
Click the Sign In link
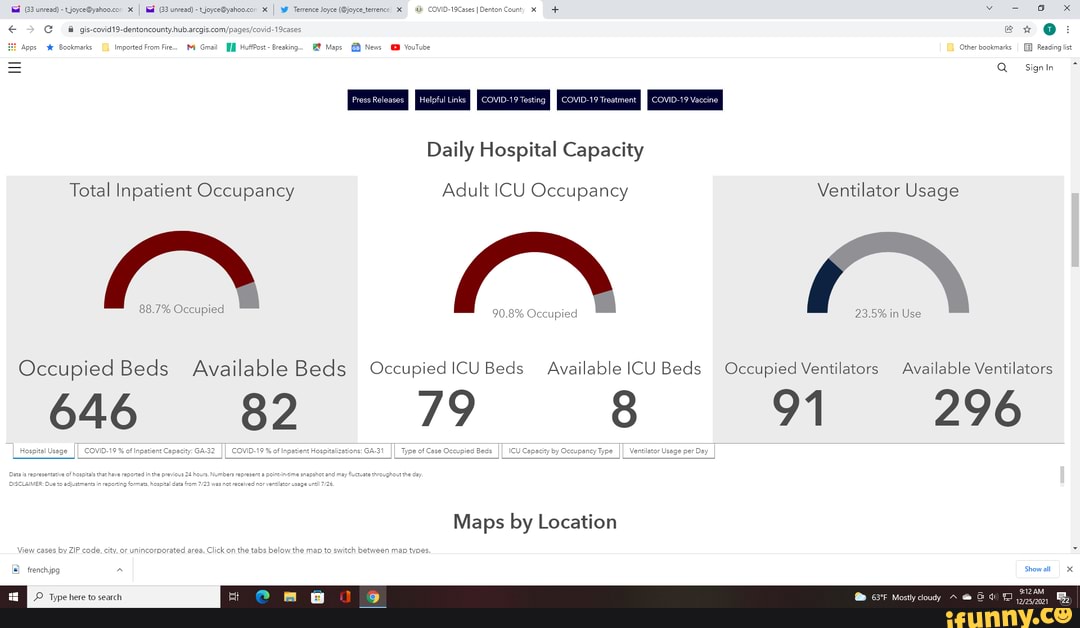tap(1039, 68)
